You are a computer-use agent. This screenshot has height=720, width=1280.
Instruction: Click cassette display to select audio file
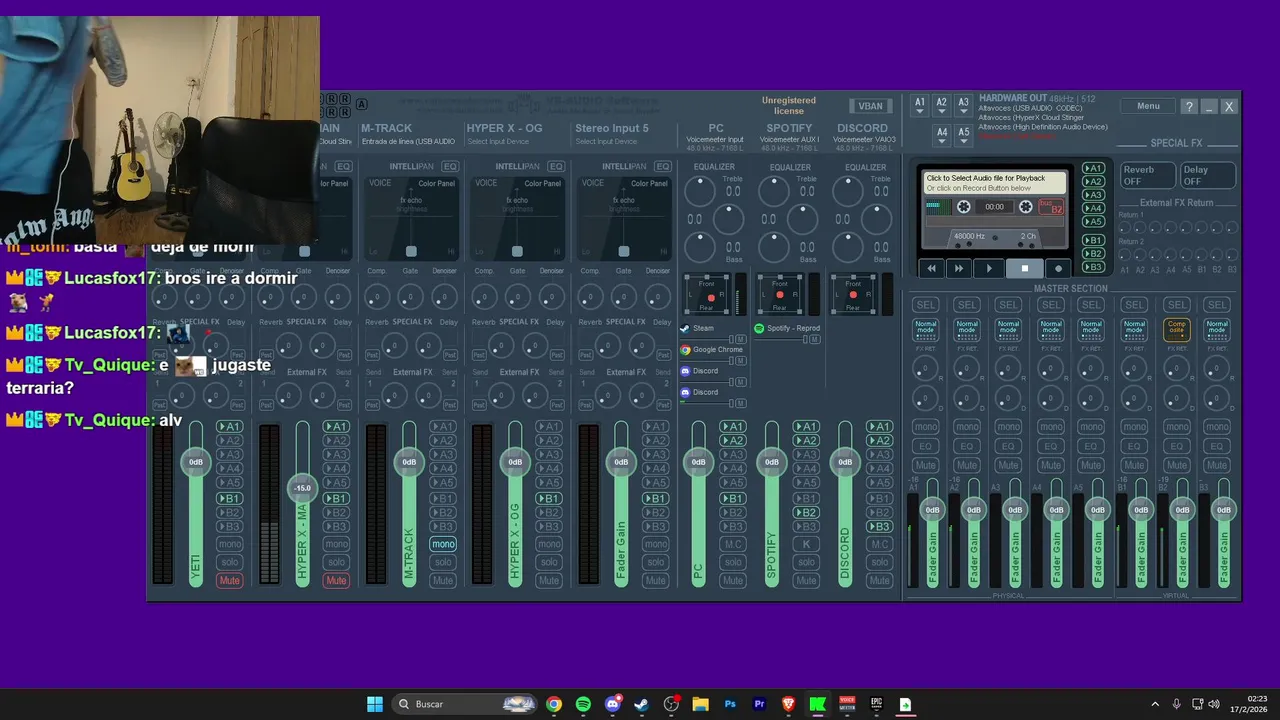994,183
